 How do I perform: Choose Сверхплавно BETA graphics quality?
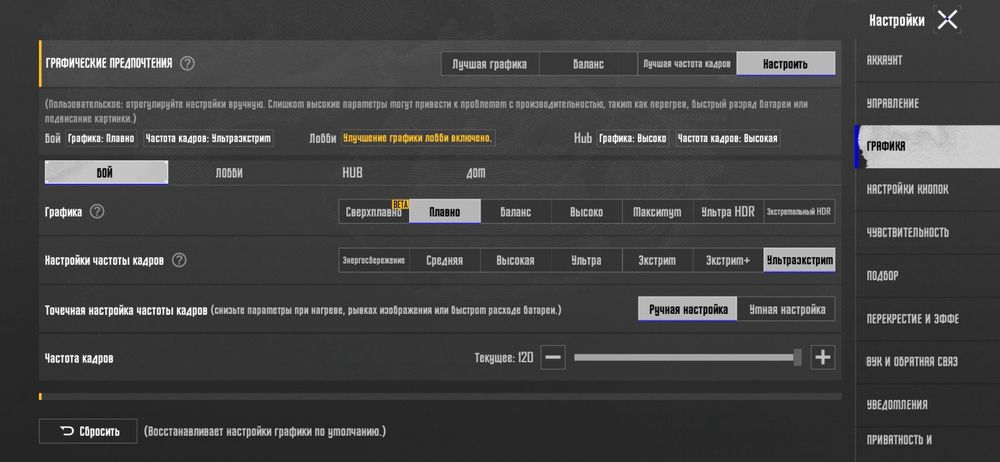coord(374,211)
